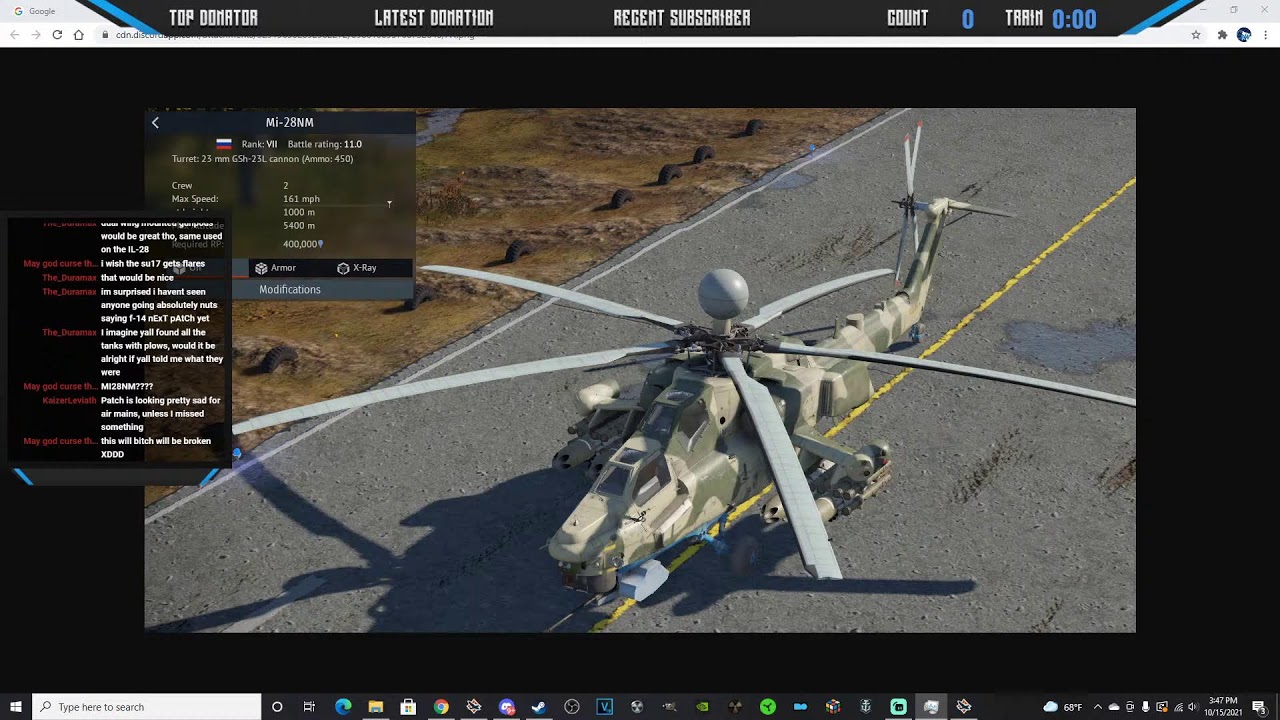Click the taskbar search box
1280x720 pixels.
(x=147, y=707)
